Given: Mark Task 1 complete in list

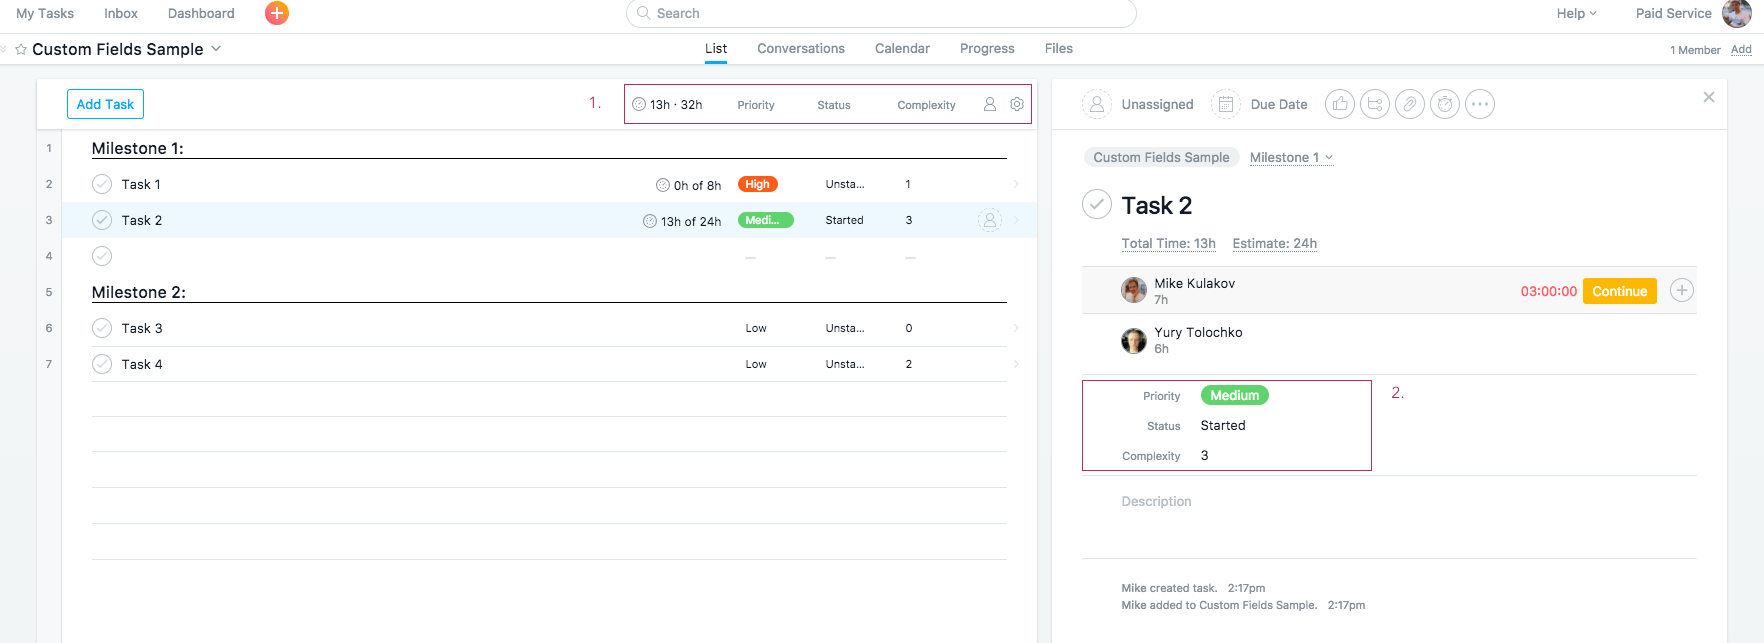Looking at the screenshot, I should click(102, 184).
